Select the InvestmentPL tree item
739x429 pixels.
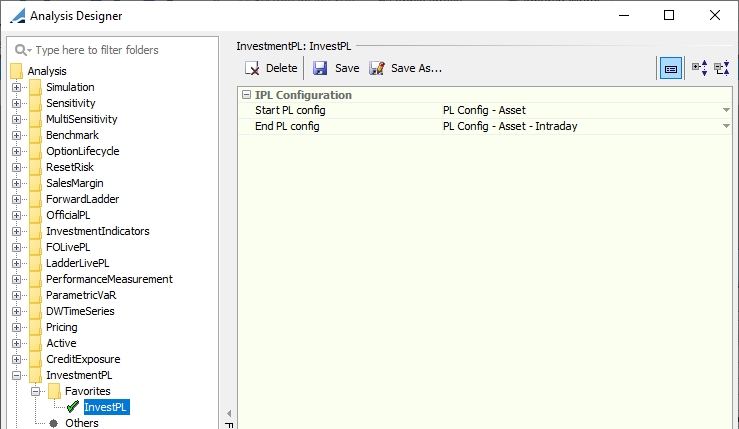(x=79, y=376)
